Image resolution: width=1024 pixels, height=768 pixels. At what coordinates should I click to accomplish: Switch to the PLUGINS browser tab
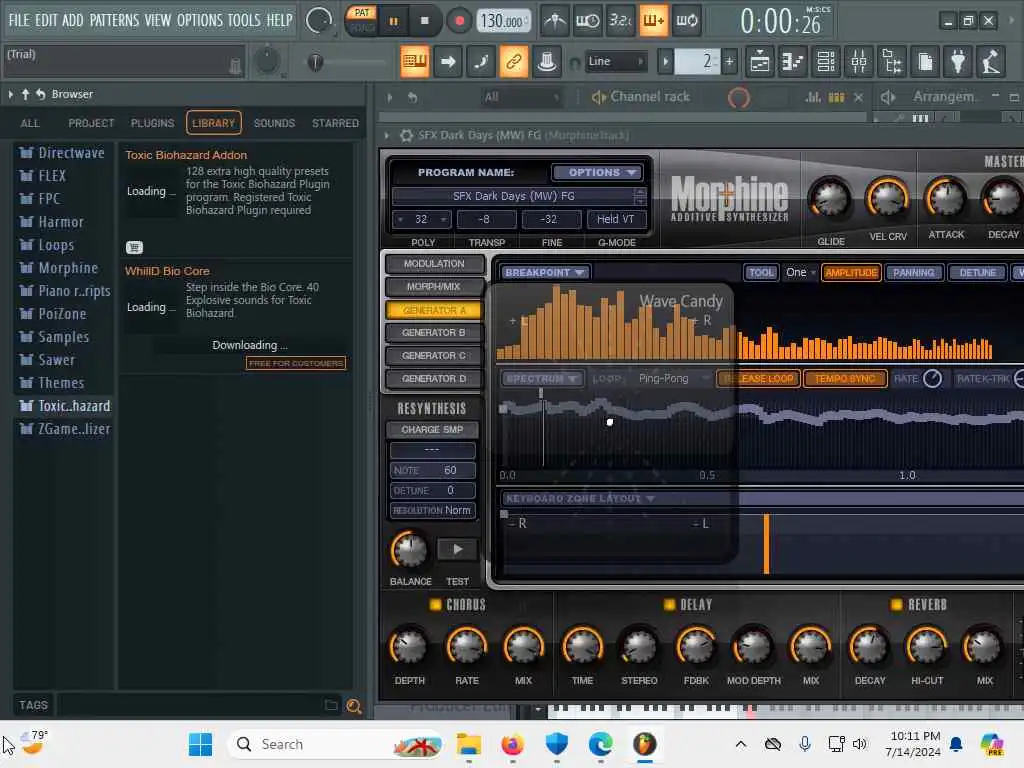[152, 123]
